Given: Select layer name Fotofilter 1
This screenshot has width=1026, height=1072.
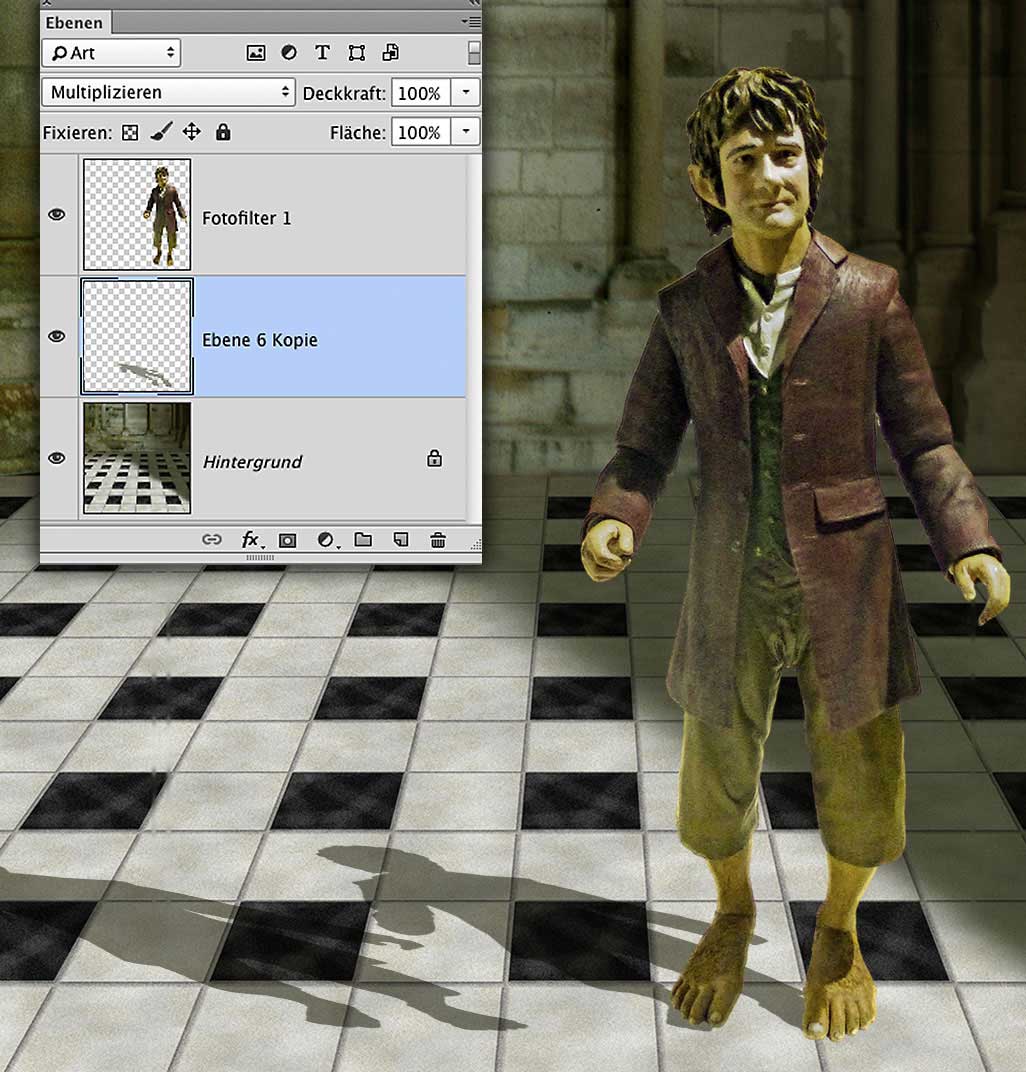Looking at the screenshot, I should [x=247, y=218].
